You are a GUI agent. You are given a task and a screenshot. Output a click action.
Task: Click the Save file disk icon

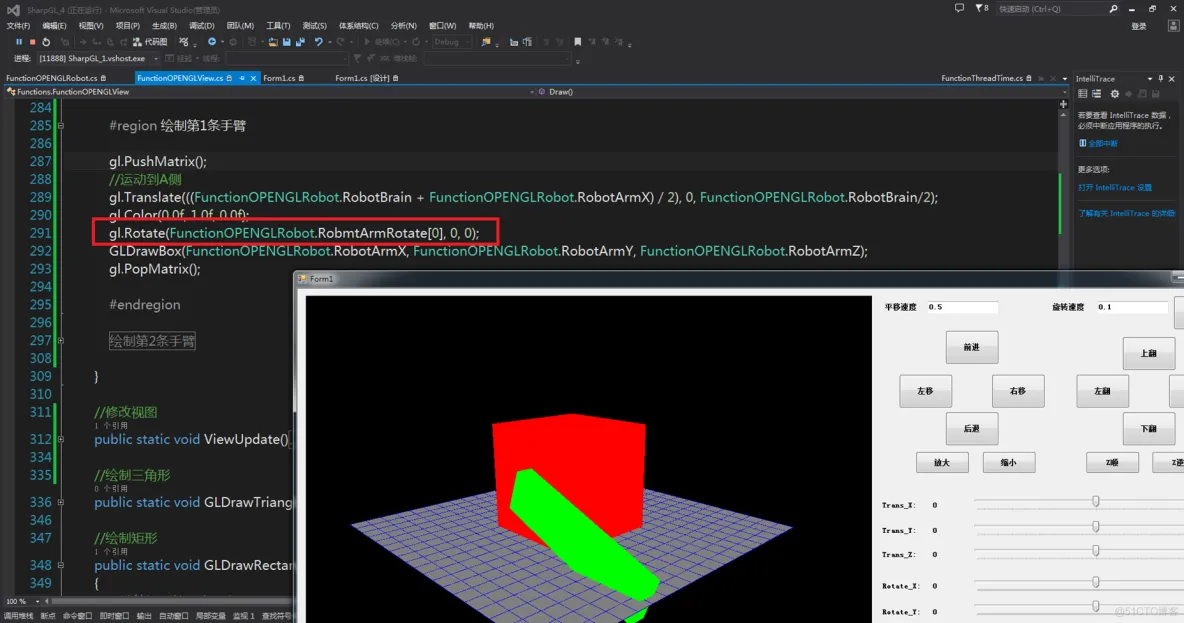287,42
